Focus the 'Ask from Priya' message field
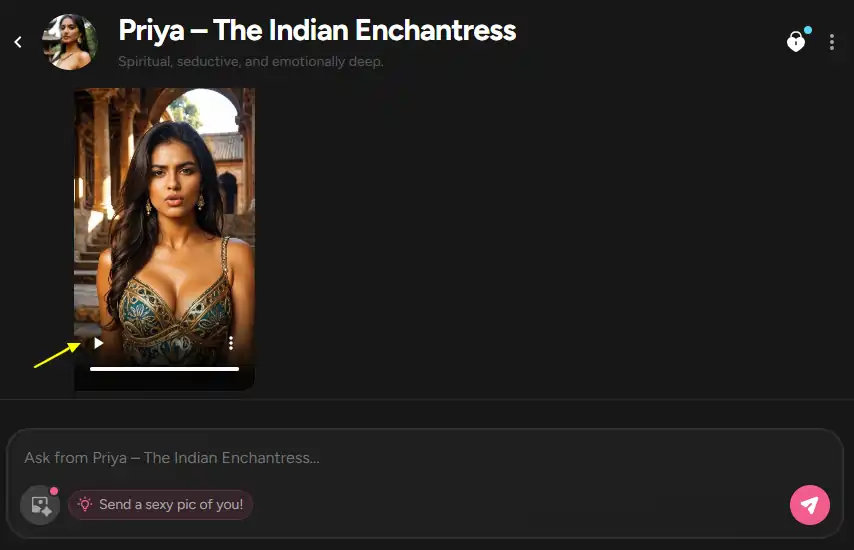854x550 pixels. tap(425, 457)
